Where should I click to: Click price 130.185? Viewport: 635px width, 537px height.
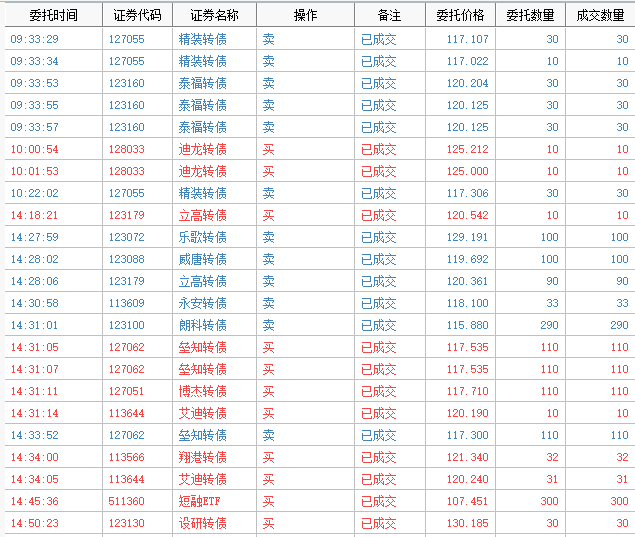468,523
